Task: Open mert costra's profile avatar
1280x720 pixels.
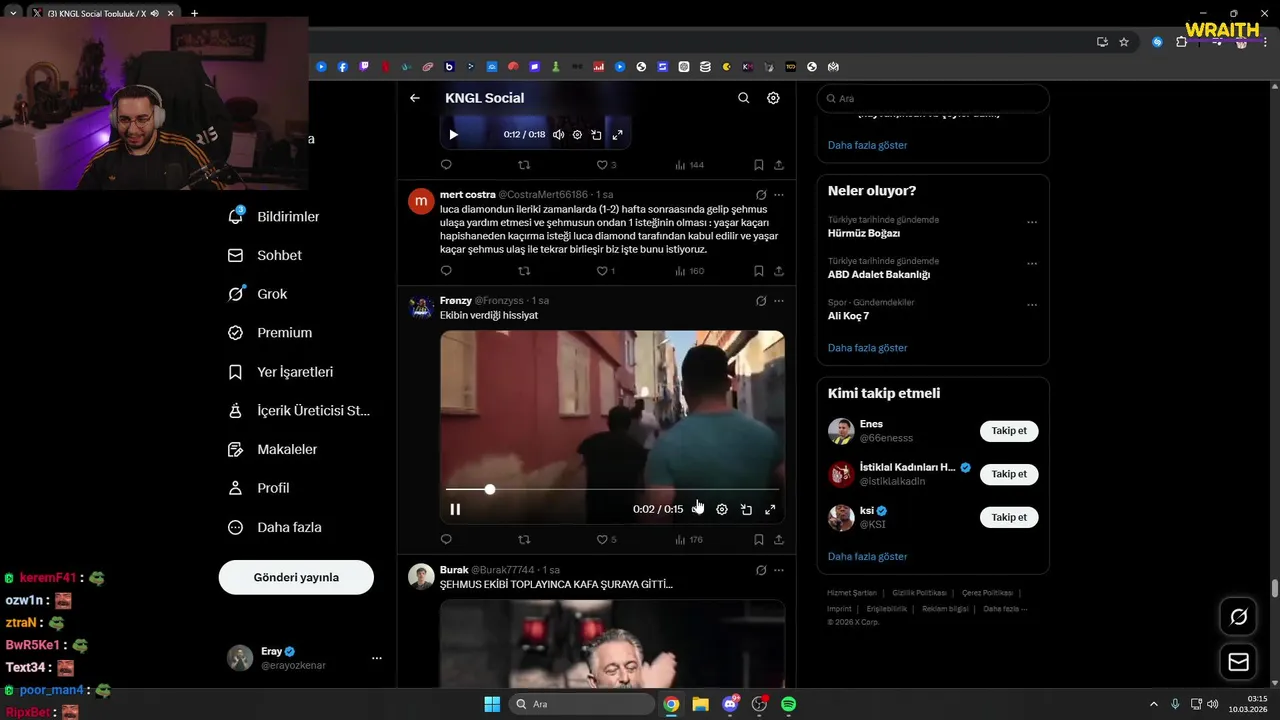Action: point(421,201)
